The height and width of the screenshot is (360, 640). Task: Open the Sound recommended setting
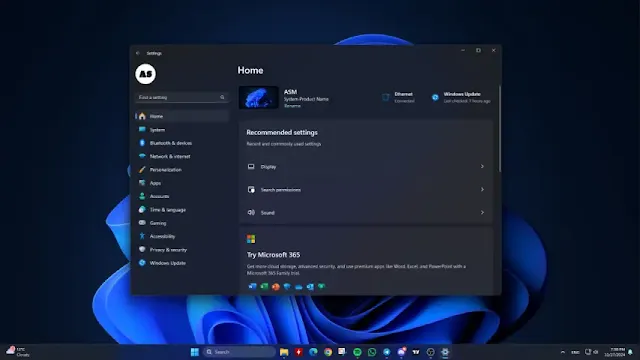pos(366,213)
